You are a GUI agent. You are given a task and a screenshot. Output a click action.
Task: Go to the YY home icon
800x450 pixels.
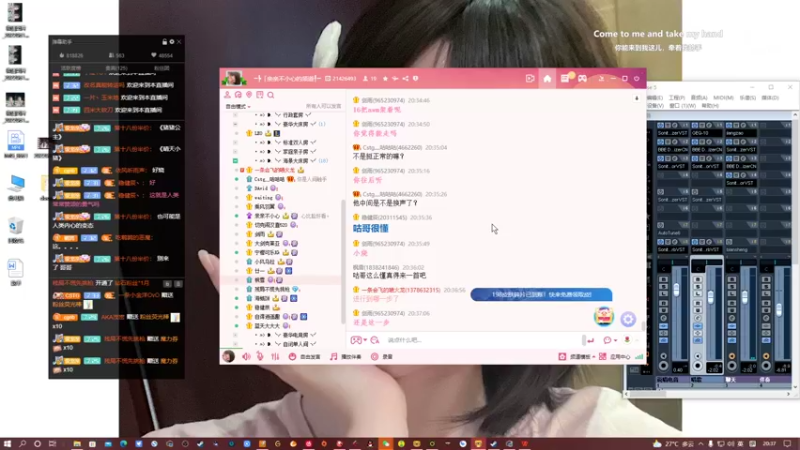click(547, 79)
